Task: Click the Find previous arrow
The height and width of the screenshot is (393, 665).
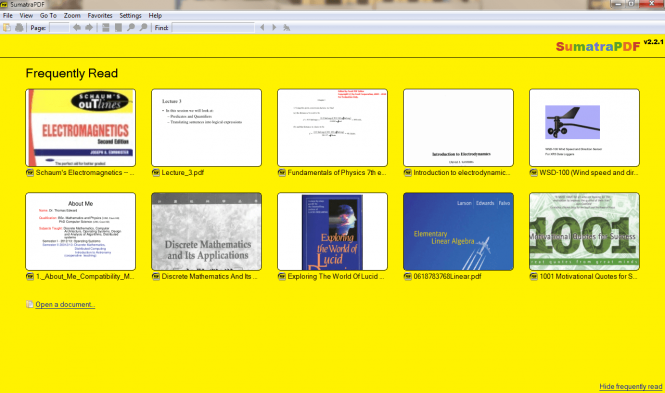Action: coord(262,28)
